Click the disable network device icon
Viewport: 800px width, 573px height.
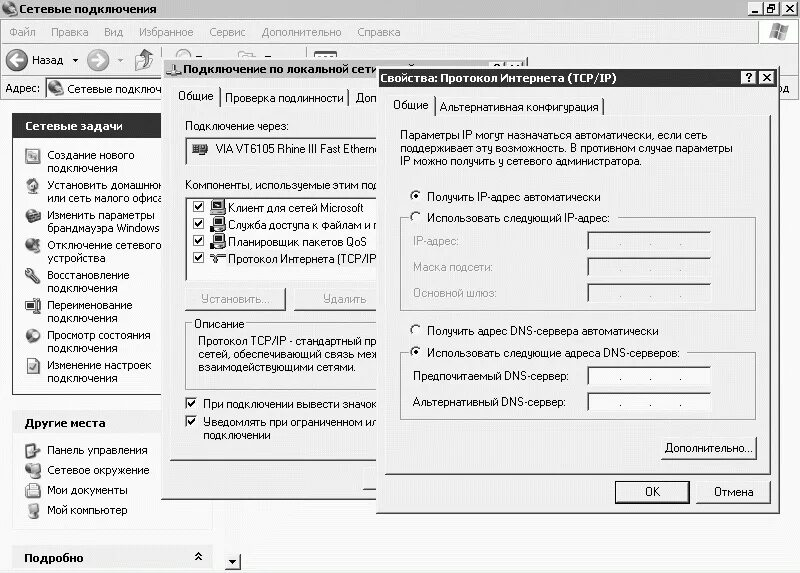(x=33, y=246)
